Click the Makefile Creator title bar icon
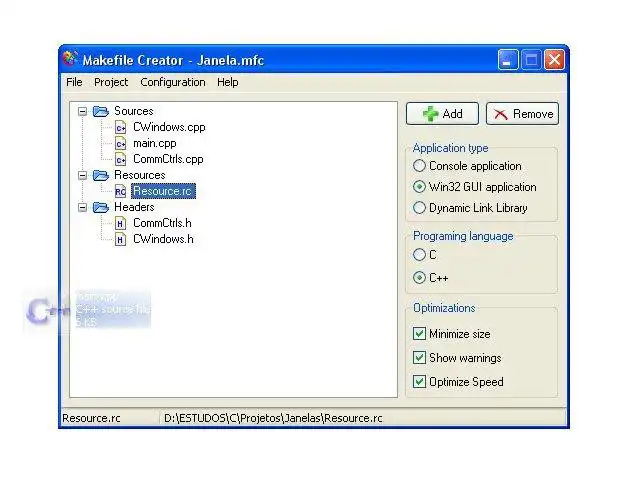Viewport: 640px width, 480px height. click(70, 59)
